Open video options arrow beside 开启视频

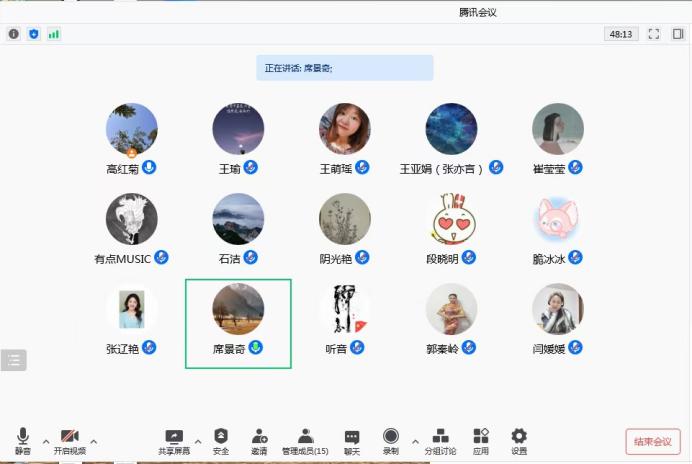94,441
